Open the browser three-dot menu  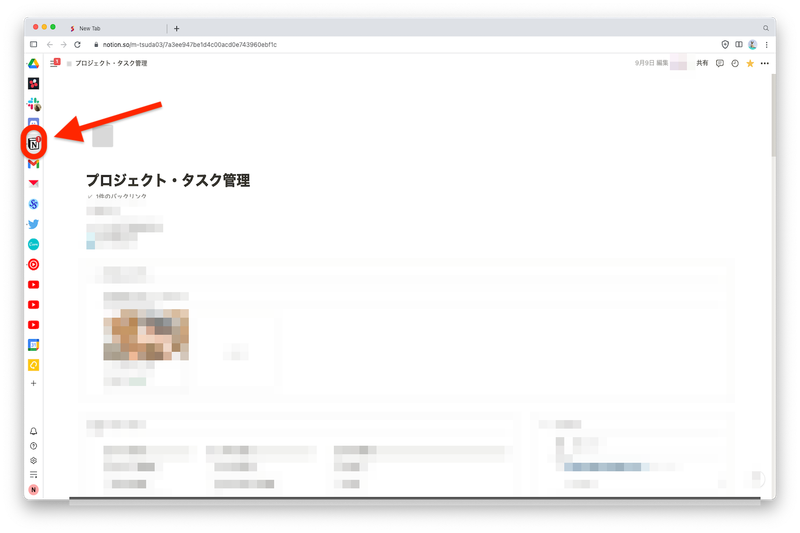coord(766,44)
